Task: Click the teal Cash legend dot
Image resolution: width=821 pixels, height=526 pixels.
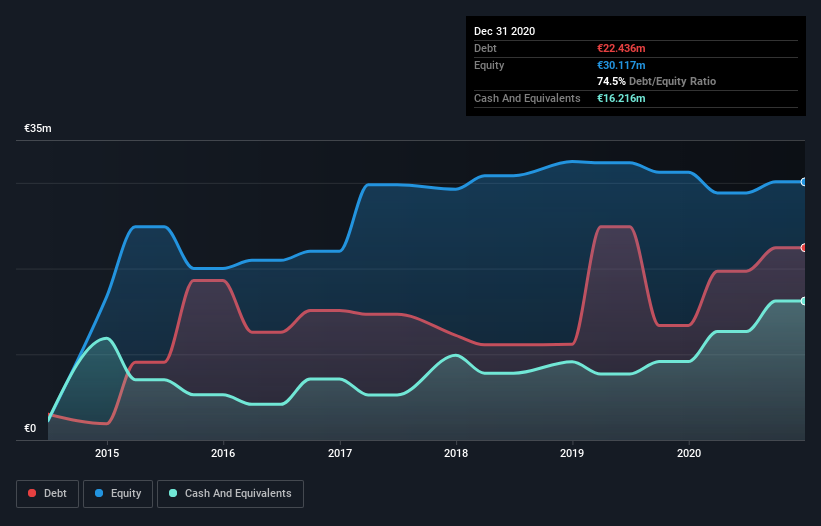Action: click(x=173, y=493)
